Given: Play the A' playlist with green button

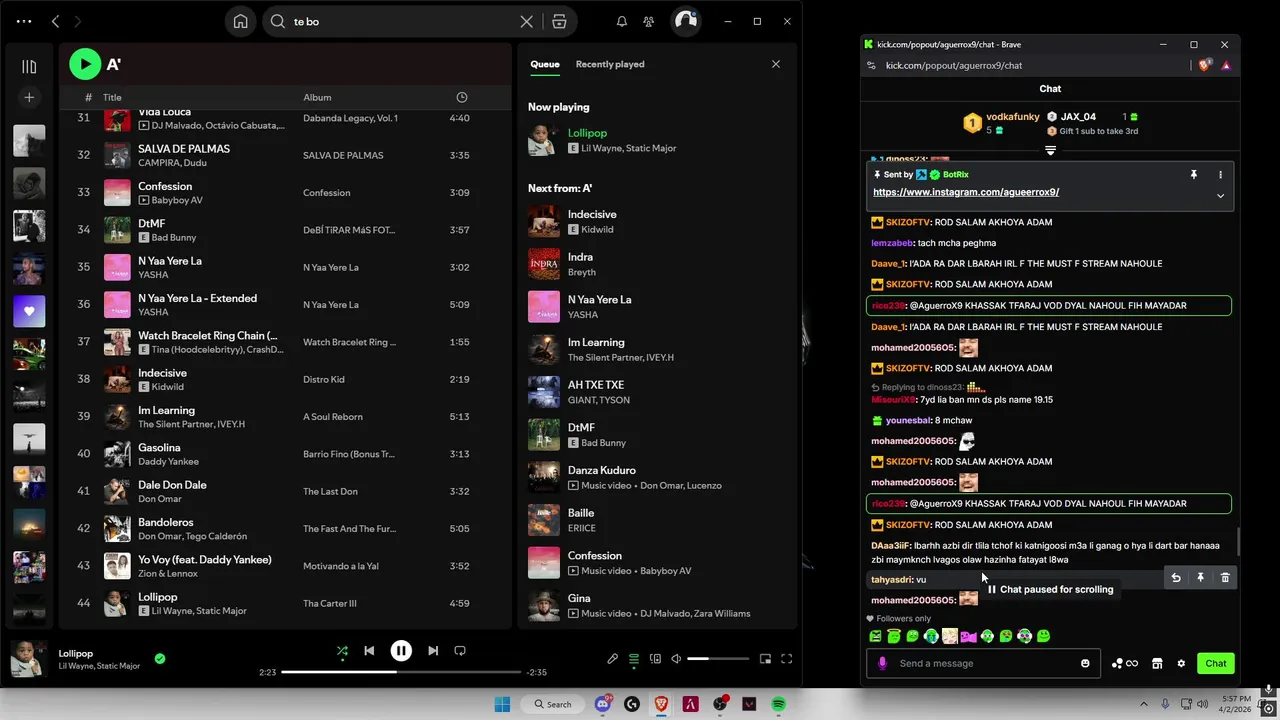Looking at the screenshot, I should tap(85, 64).
